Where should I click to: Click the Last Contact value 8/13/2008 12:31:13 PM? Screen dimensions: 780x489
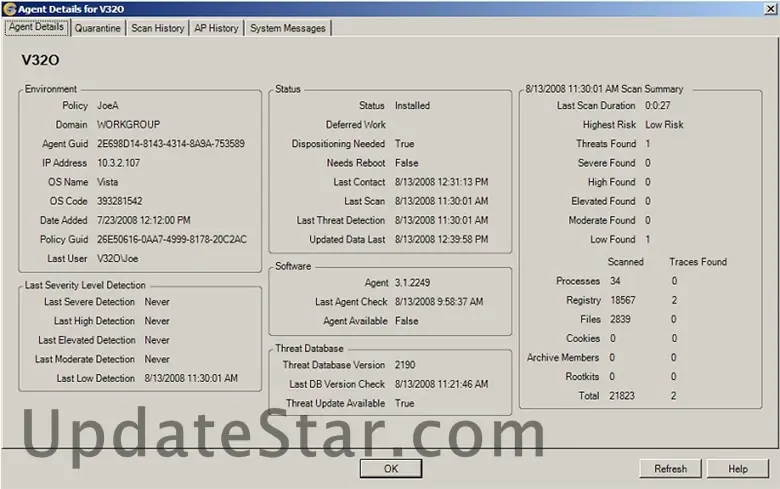click(441, 182)
